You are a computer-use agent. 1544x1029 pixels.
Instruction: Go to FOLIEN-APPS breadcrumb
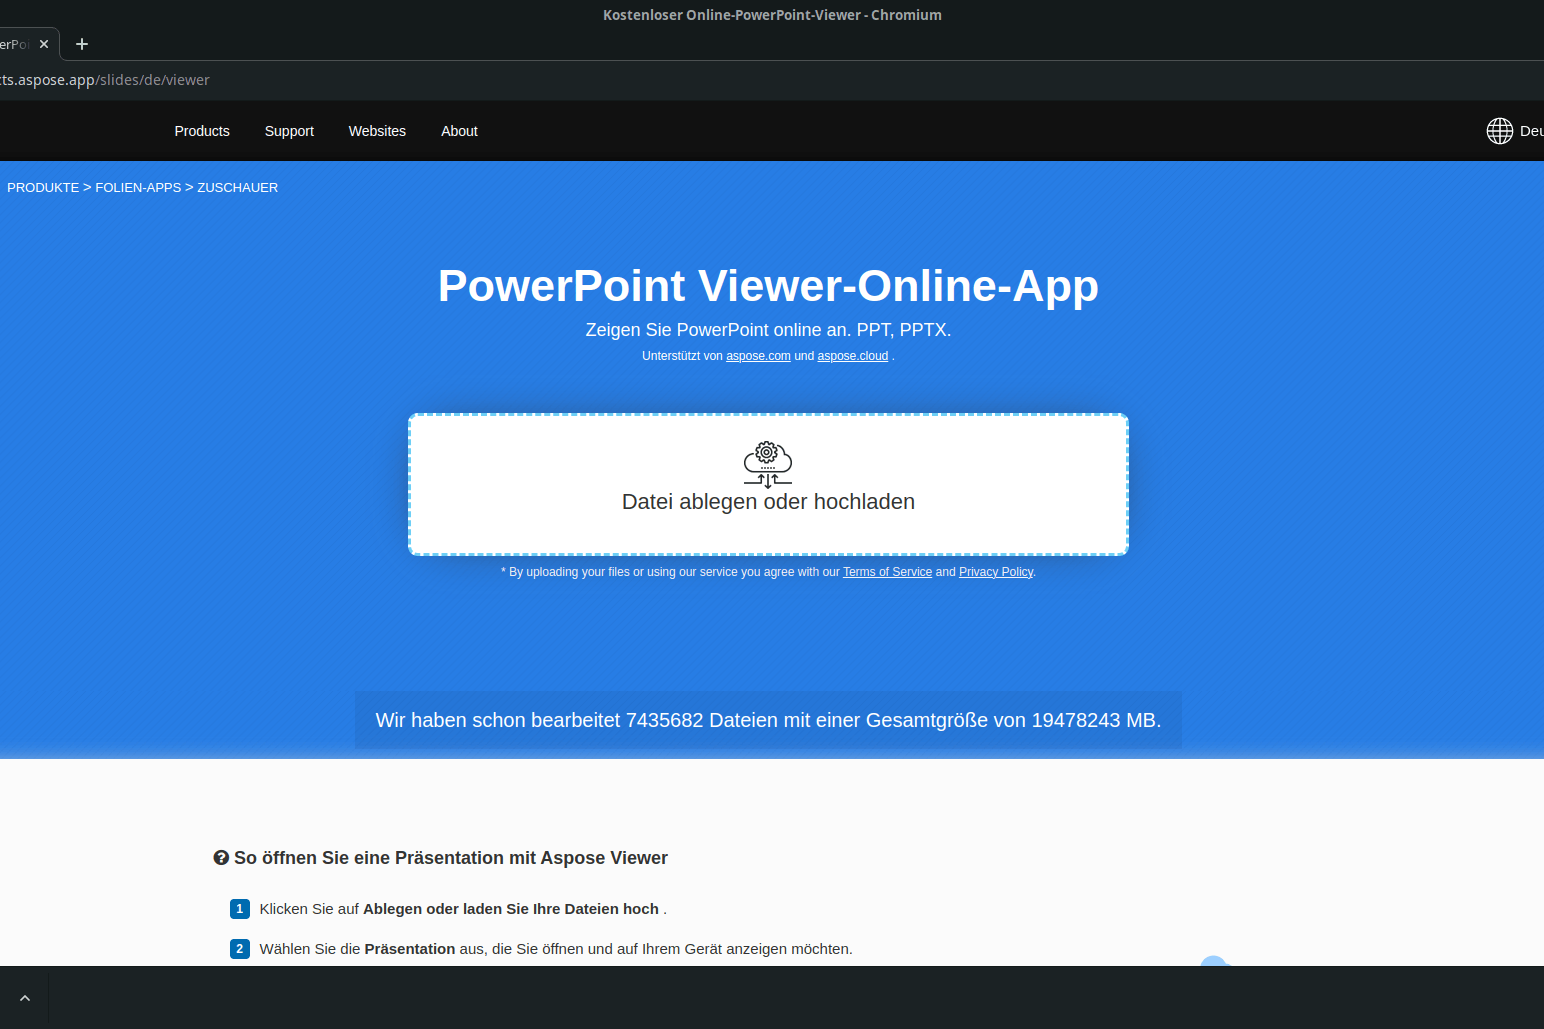point(138,187)
